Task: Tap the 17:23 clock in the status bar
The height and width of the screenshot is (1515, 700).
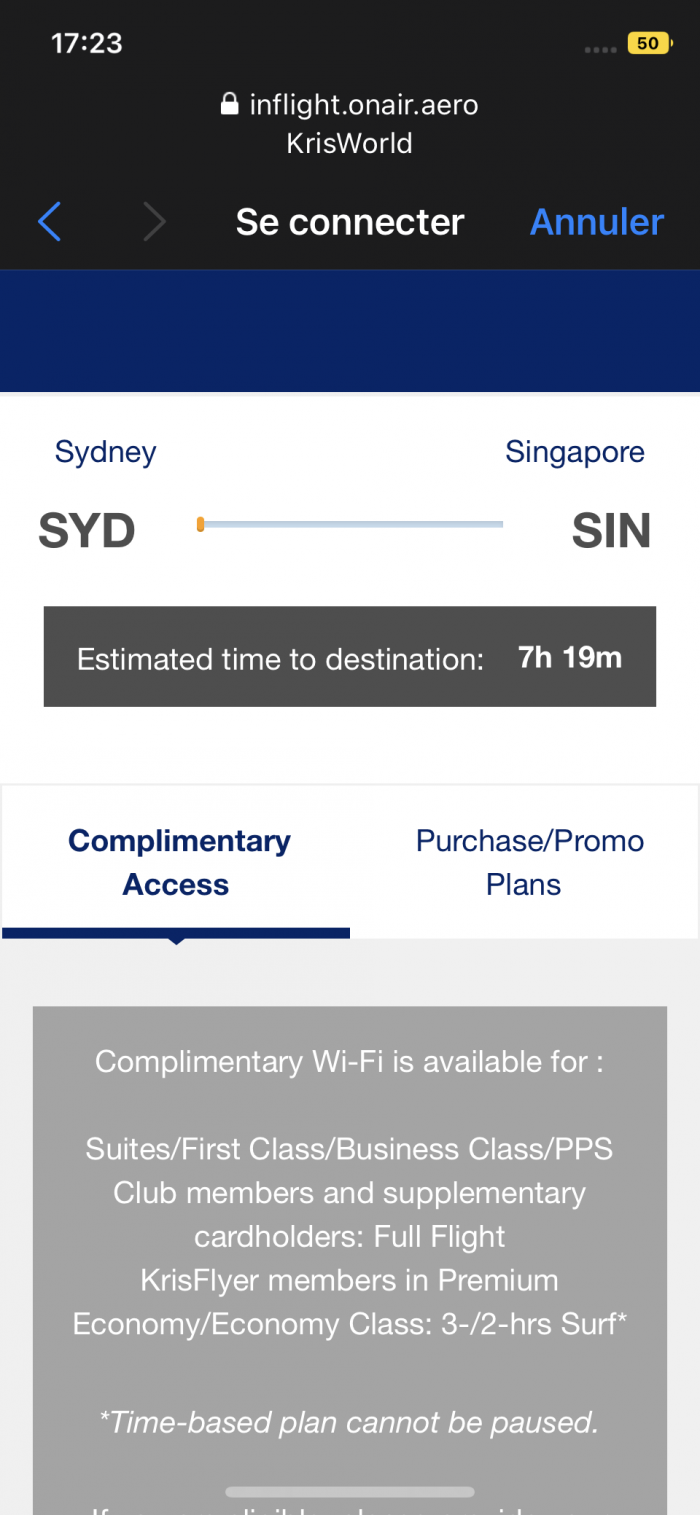Action: coord(87,43)
